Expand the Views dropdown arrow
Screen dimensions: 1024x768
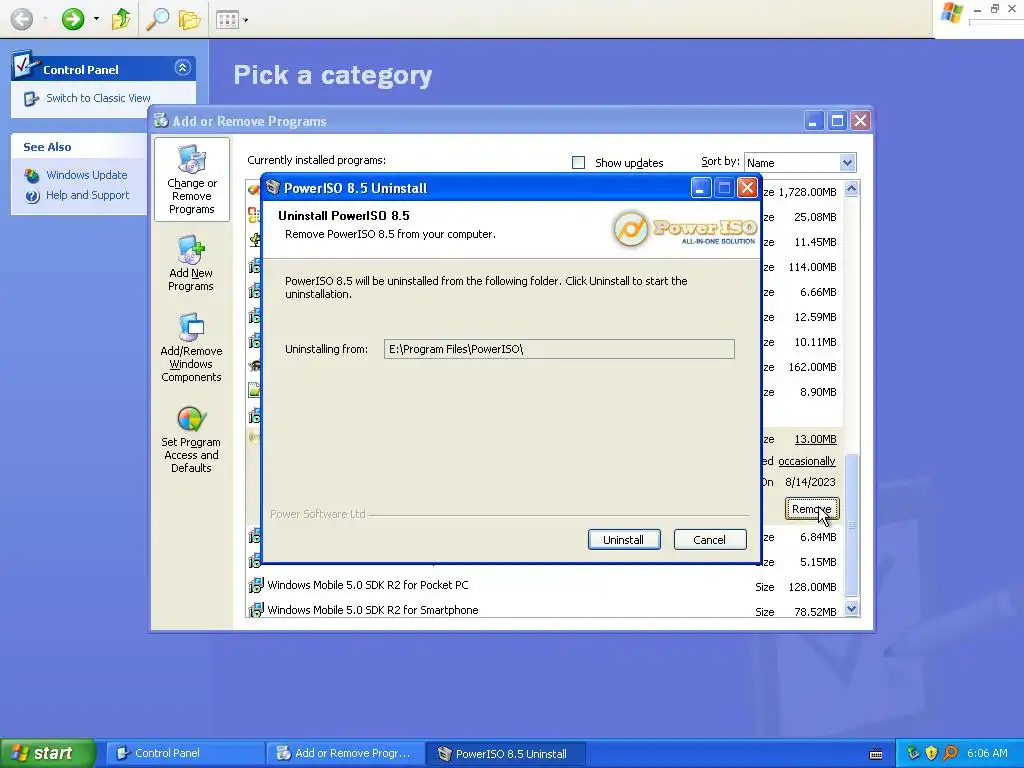(x=246, y=20)
